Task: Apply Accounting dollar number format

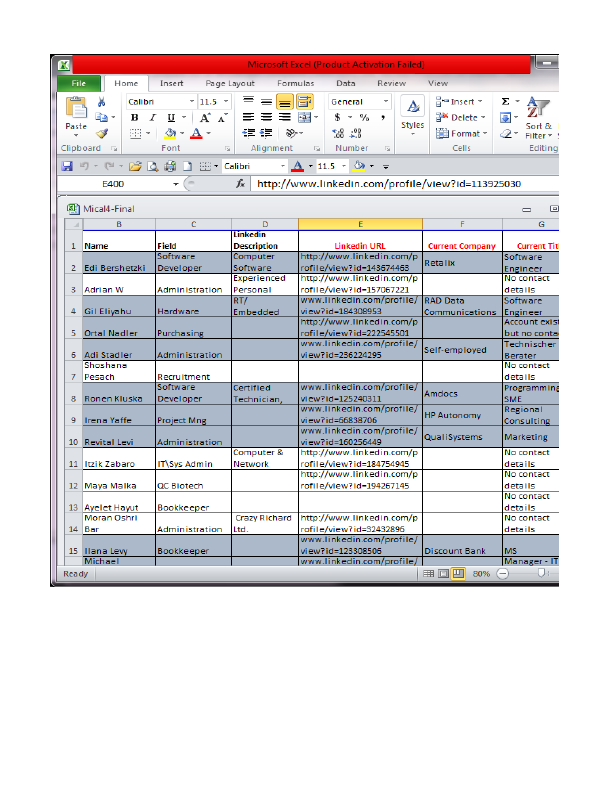Action: point(337,117)
